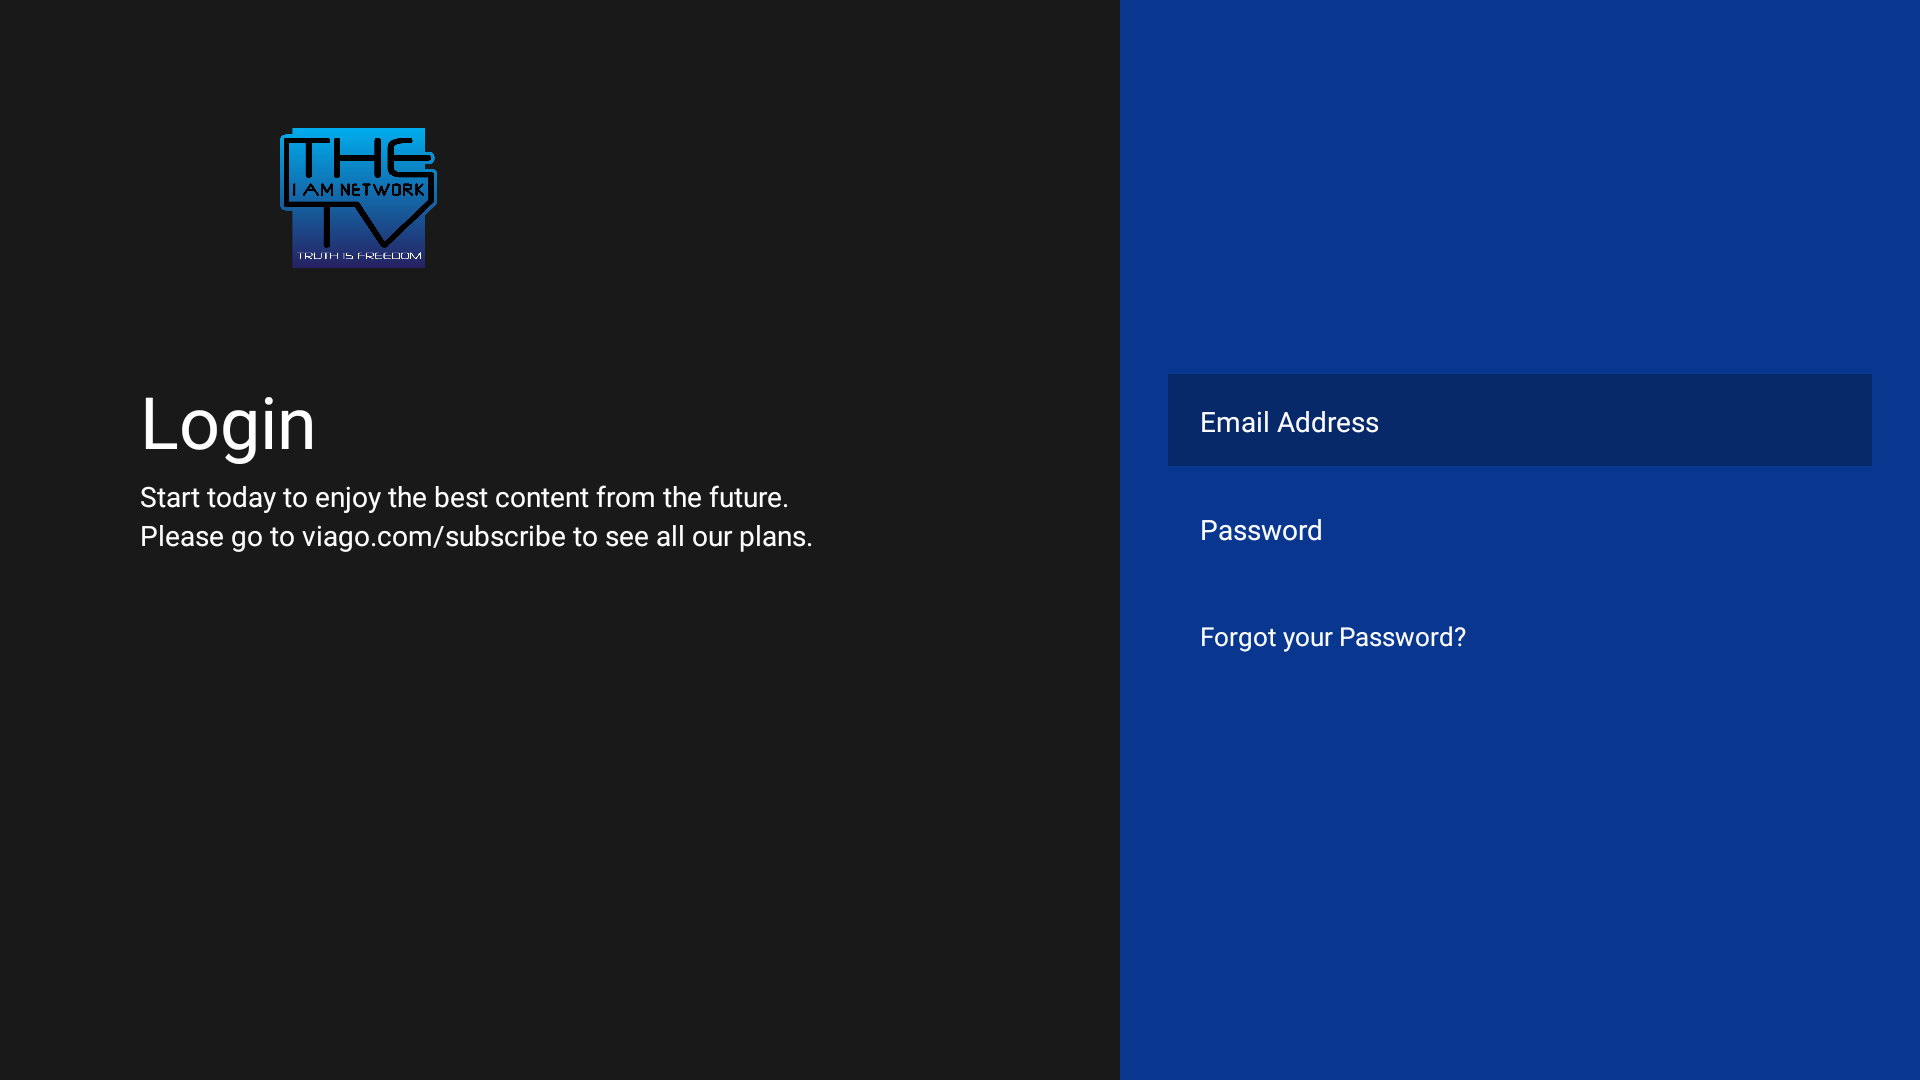Click the I Am Network TV logo
This screenshot has width=1920, height=1080.
[x=358, y=197]
